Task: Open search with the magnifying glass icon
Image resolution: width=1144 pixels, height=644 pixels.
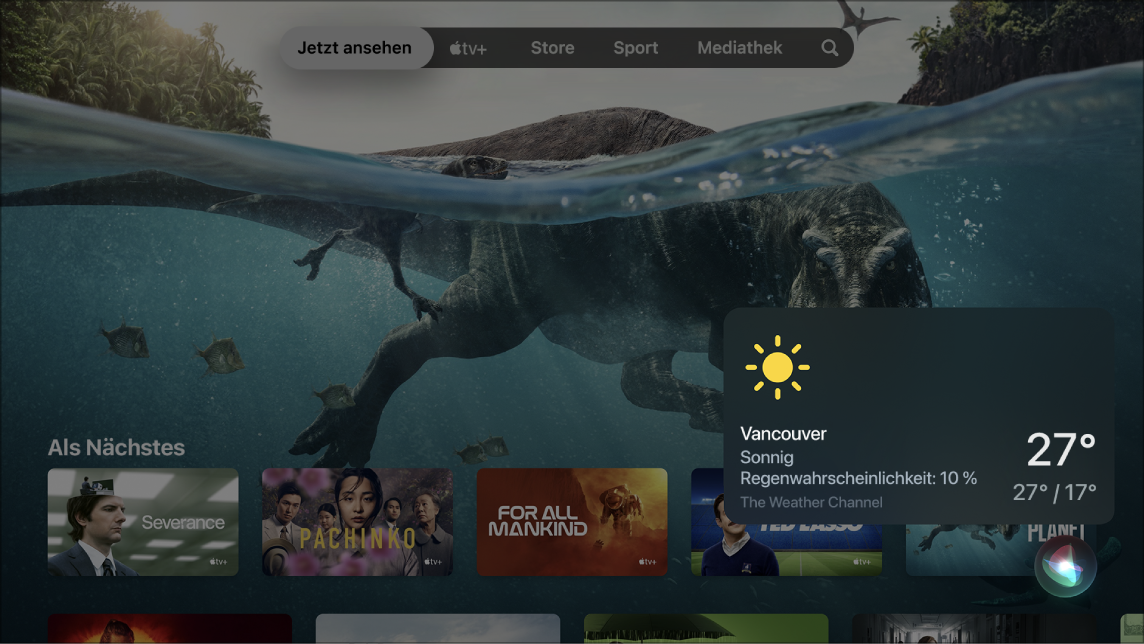Action: click(x=830, y=48)
